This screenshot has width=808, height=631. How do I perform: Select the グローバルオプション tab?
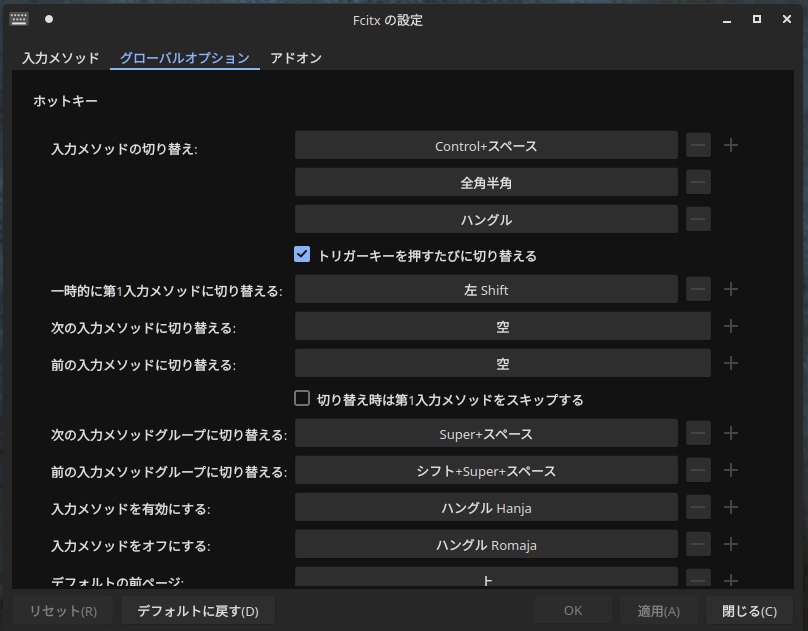pos(184,58)
